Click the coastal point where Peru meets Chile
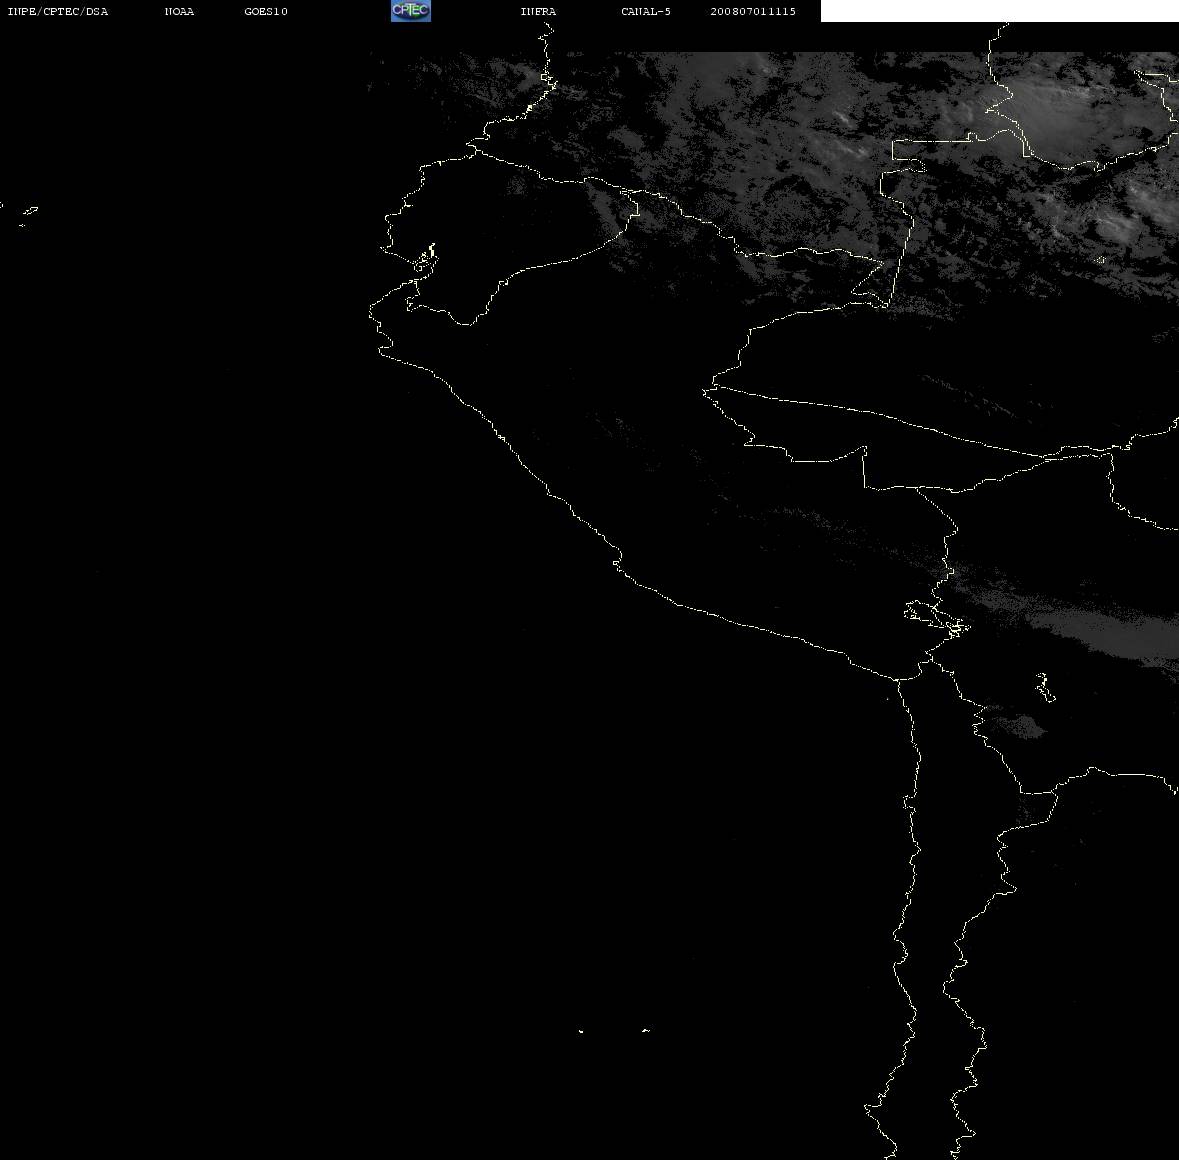This screenshot has height=1160, width=1179. [898, 679]
